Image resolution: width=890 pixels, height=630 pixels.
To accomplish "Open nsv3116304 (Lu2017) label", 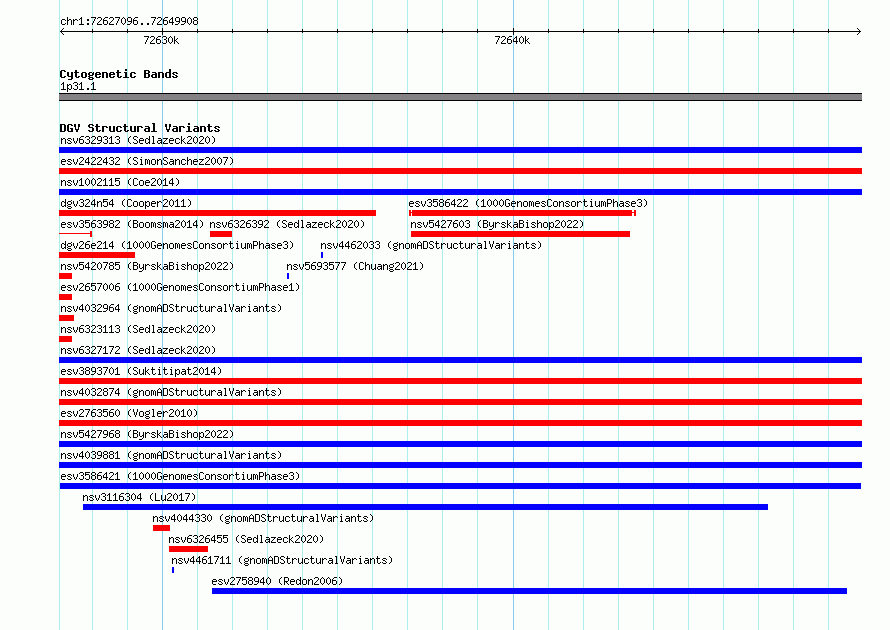I will pos(139,497).
